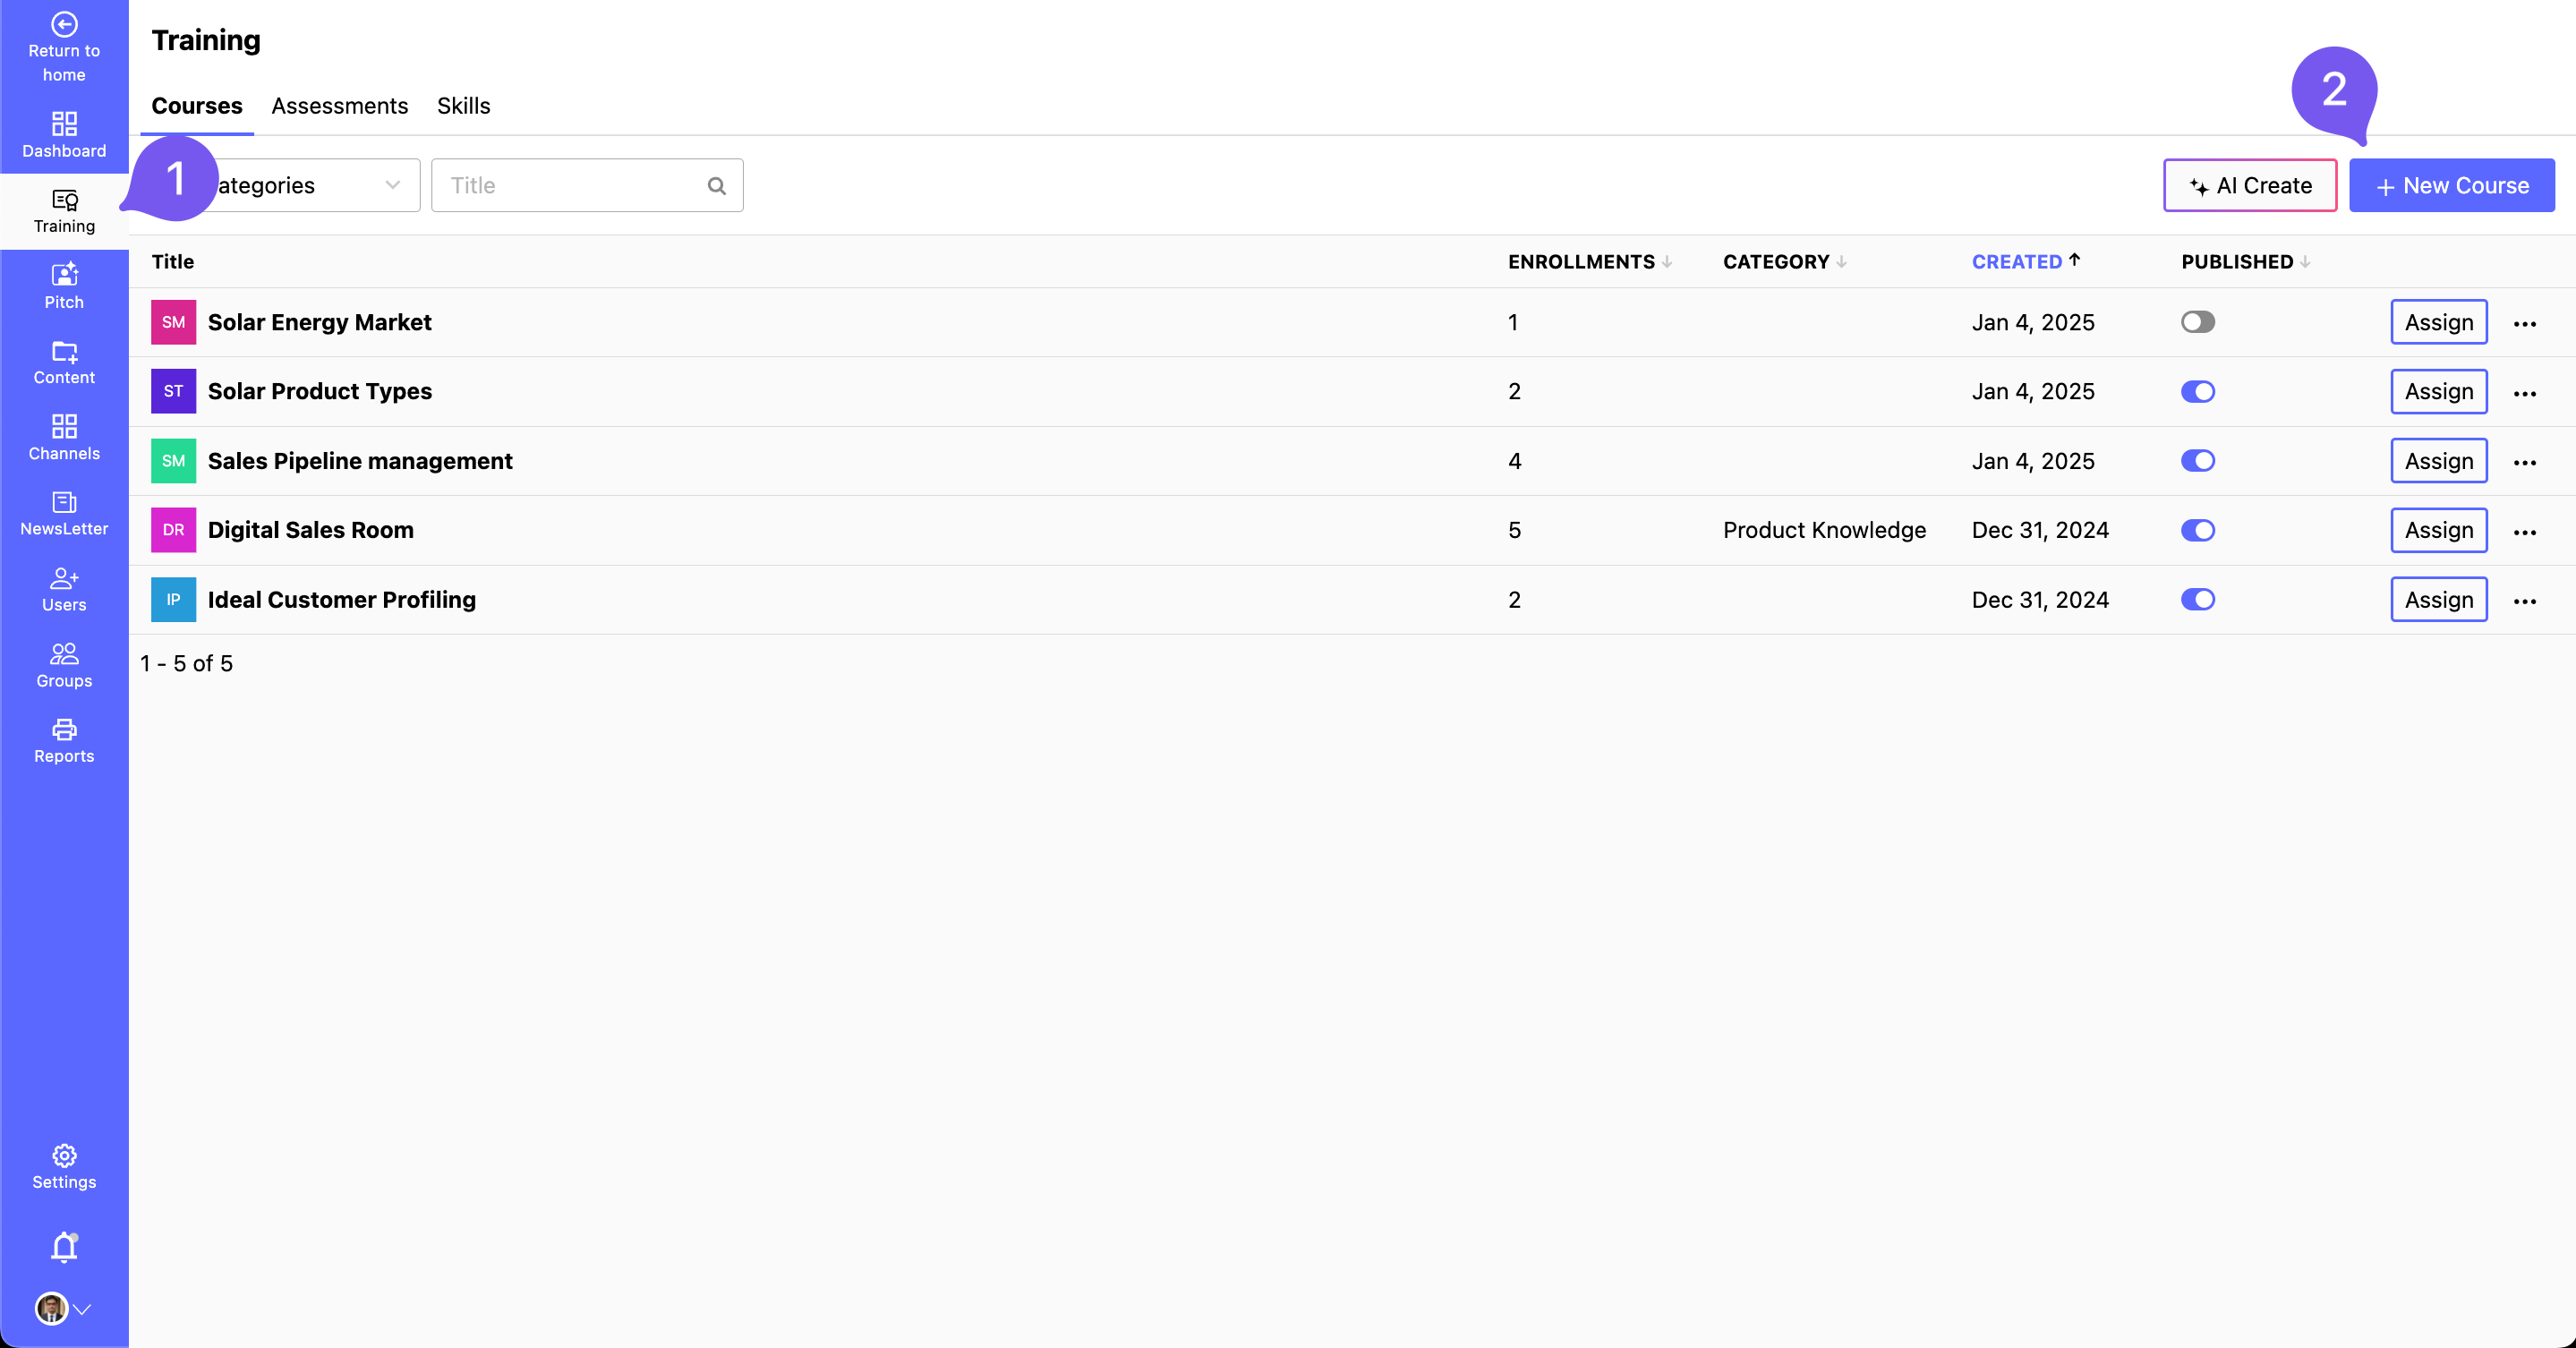Screen dimensions: 2576x1348
Task: Toggle published switch for Digital Sales Room
Action: click(x=2197, y=530)
